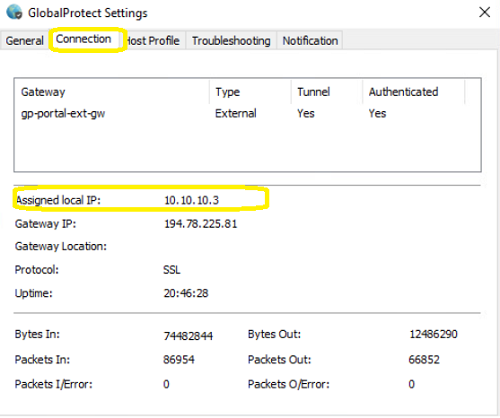
Task: Open the Notification tab
Action: point(310,41)
